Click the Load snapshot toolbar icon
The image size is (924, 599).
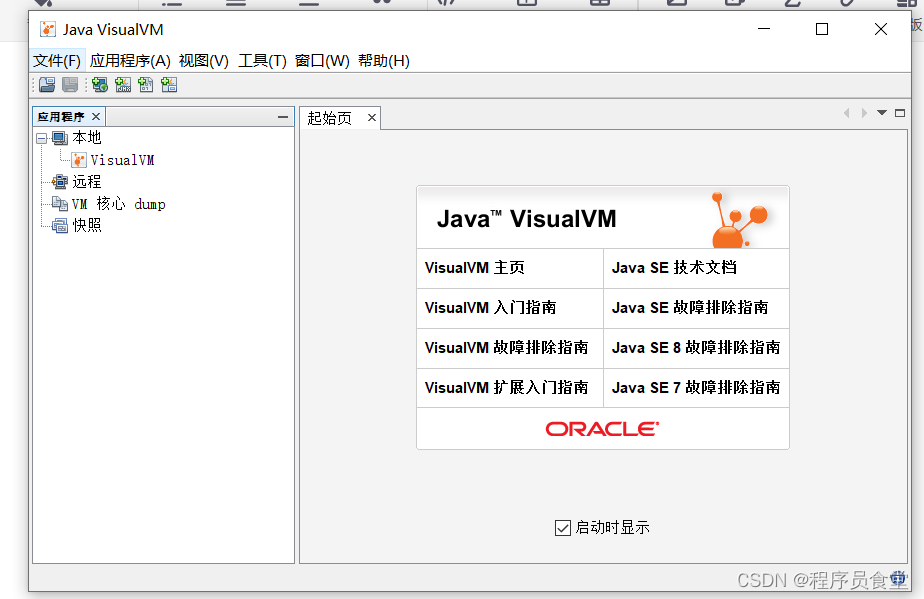[47, 85]
